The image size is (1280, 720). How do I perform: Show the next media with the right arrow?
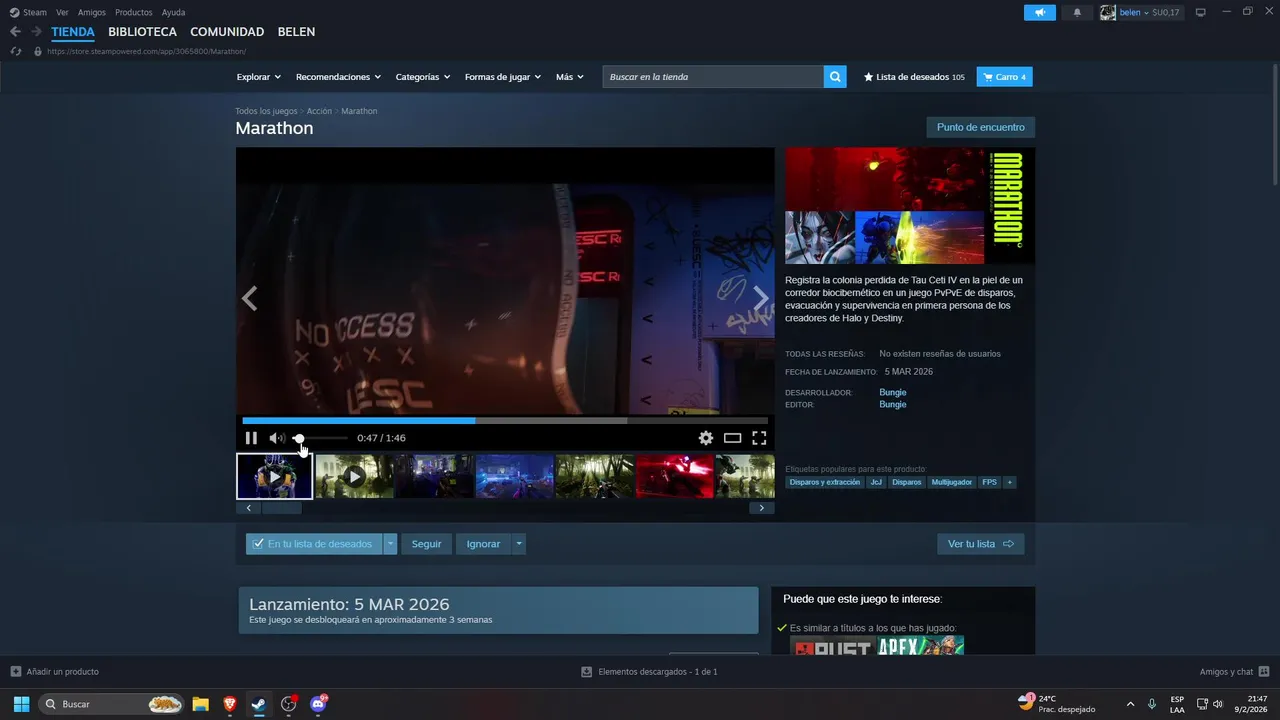761,298
